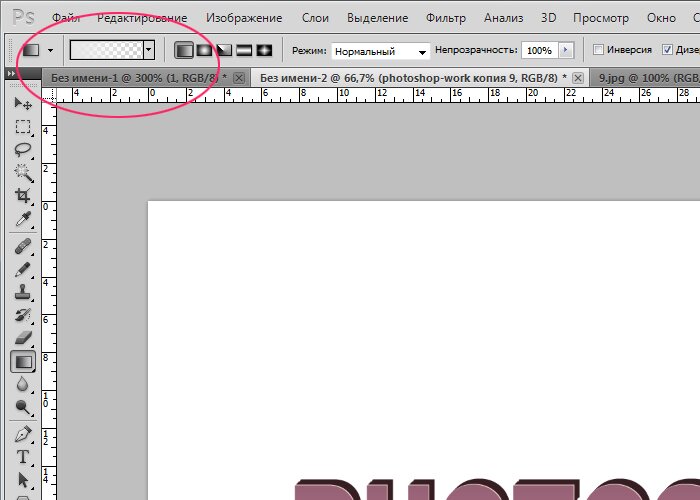Open the Файл menu
Viewport: 700px width, 500px height.
(x=66, y=18)
